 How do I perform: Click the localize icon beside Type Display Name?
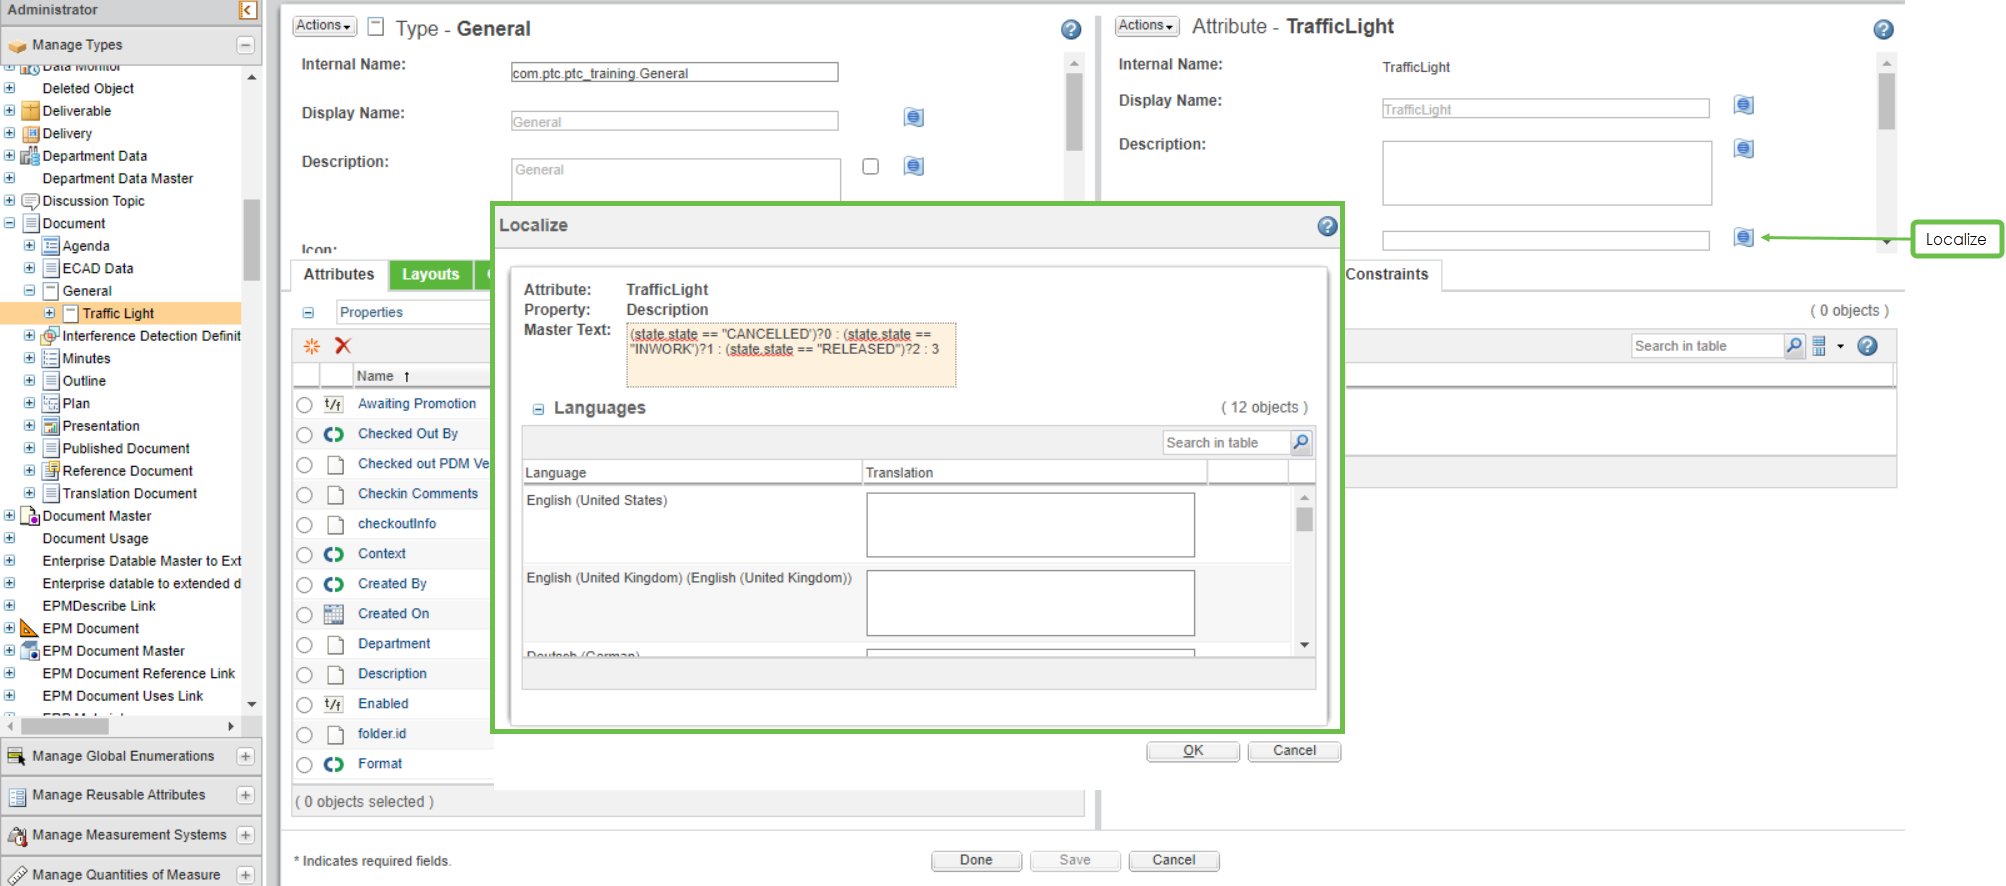coord(913,118)
